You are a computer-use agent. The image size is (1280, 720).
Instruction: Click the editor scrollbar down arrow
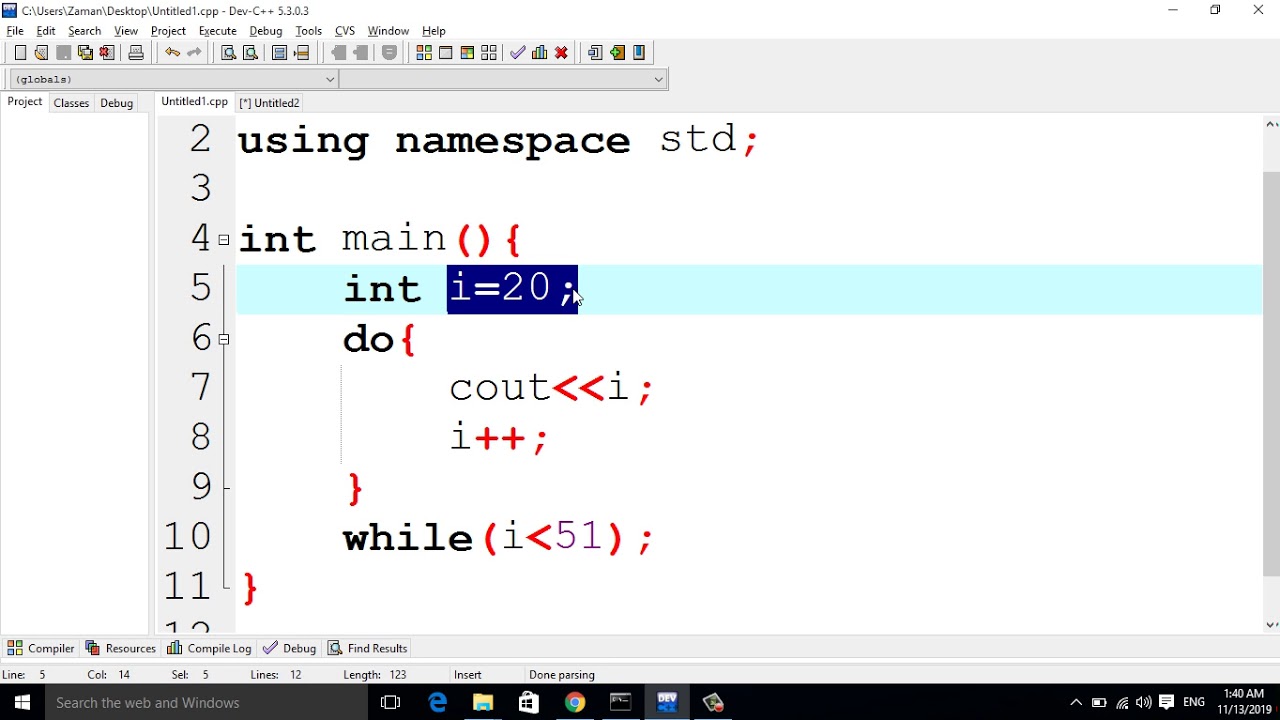click(1271, 625)
